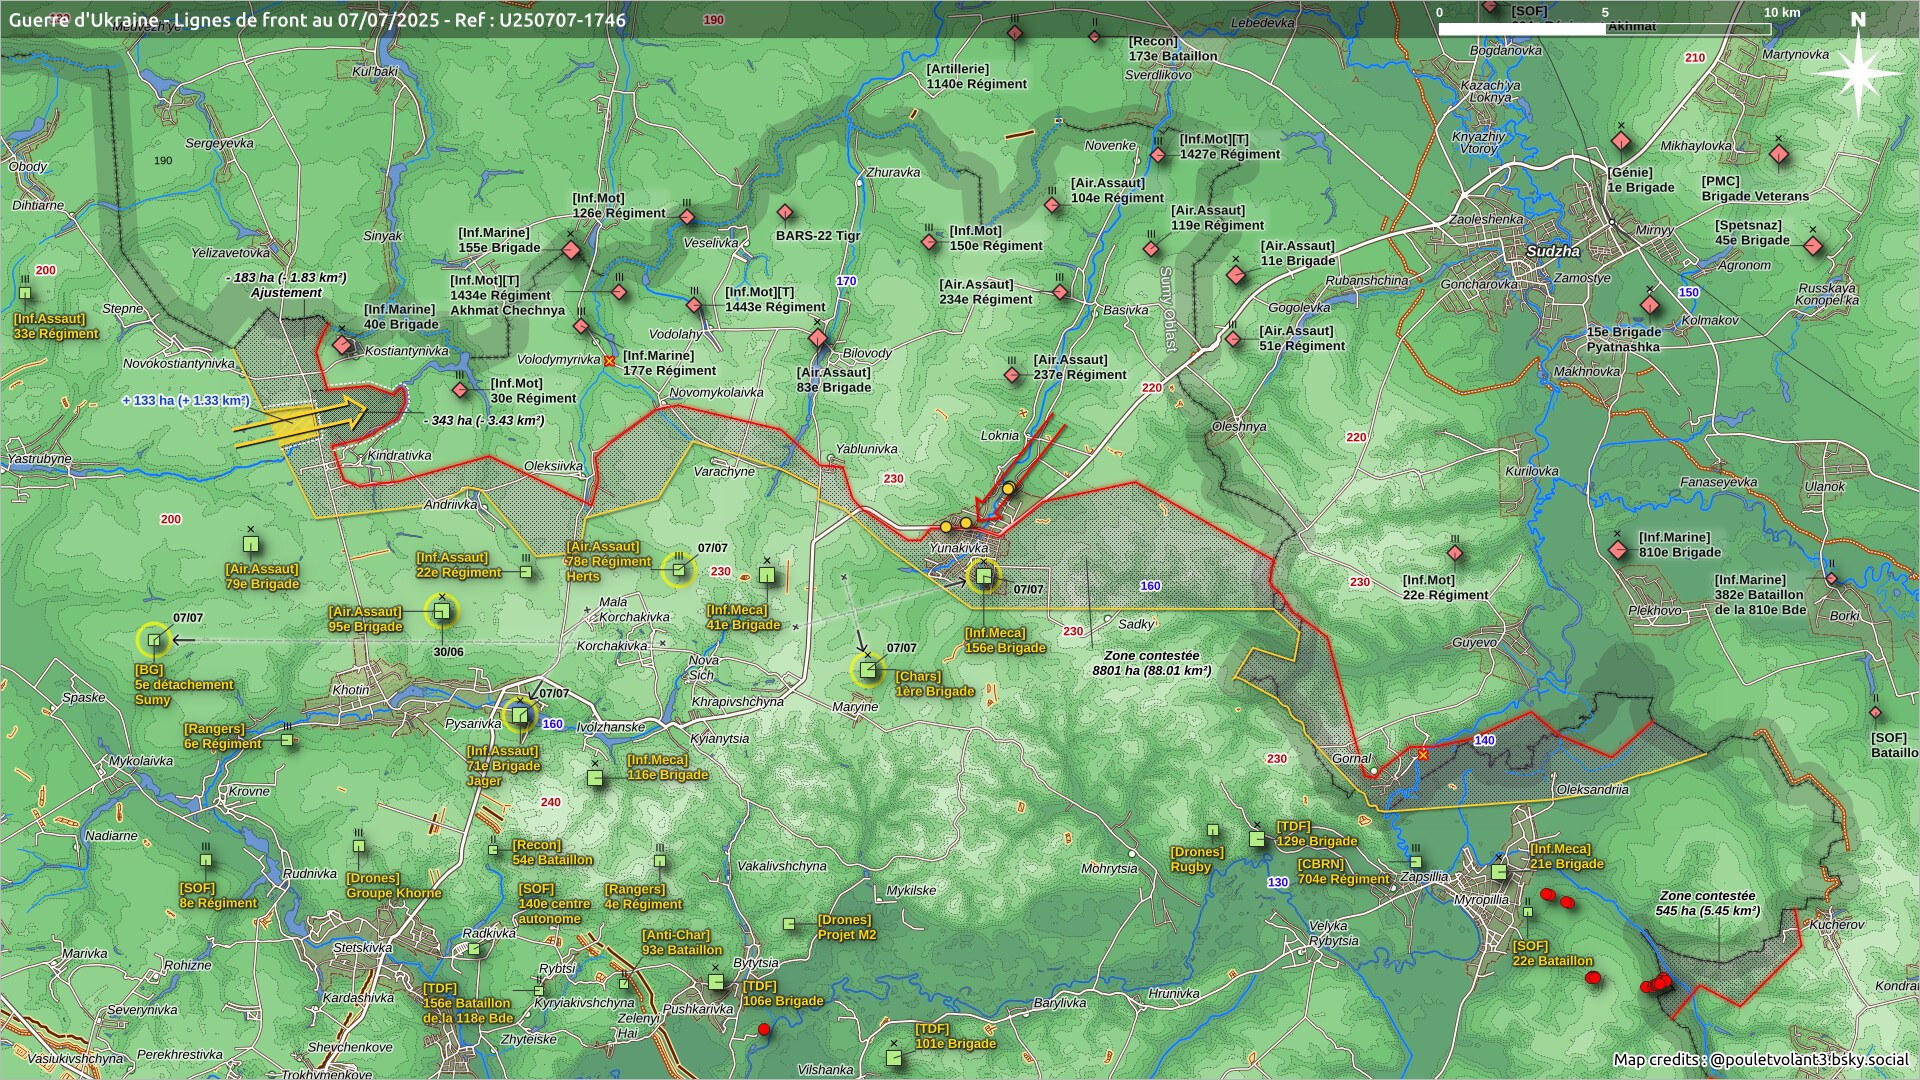Viewport: 1920px width, 1080px height.
Task: Click the 41e Brigade mechanized square marker
Action: 766,575
